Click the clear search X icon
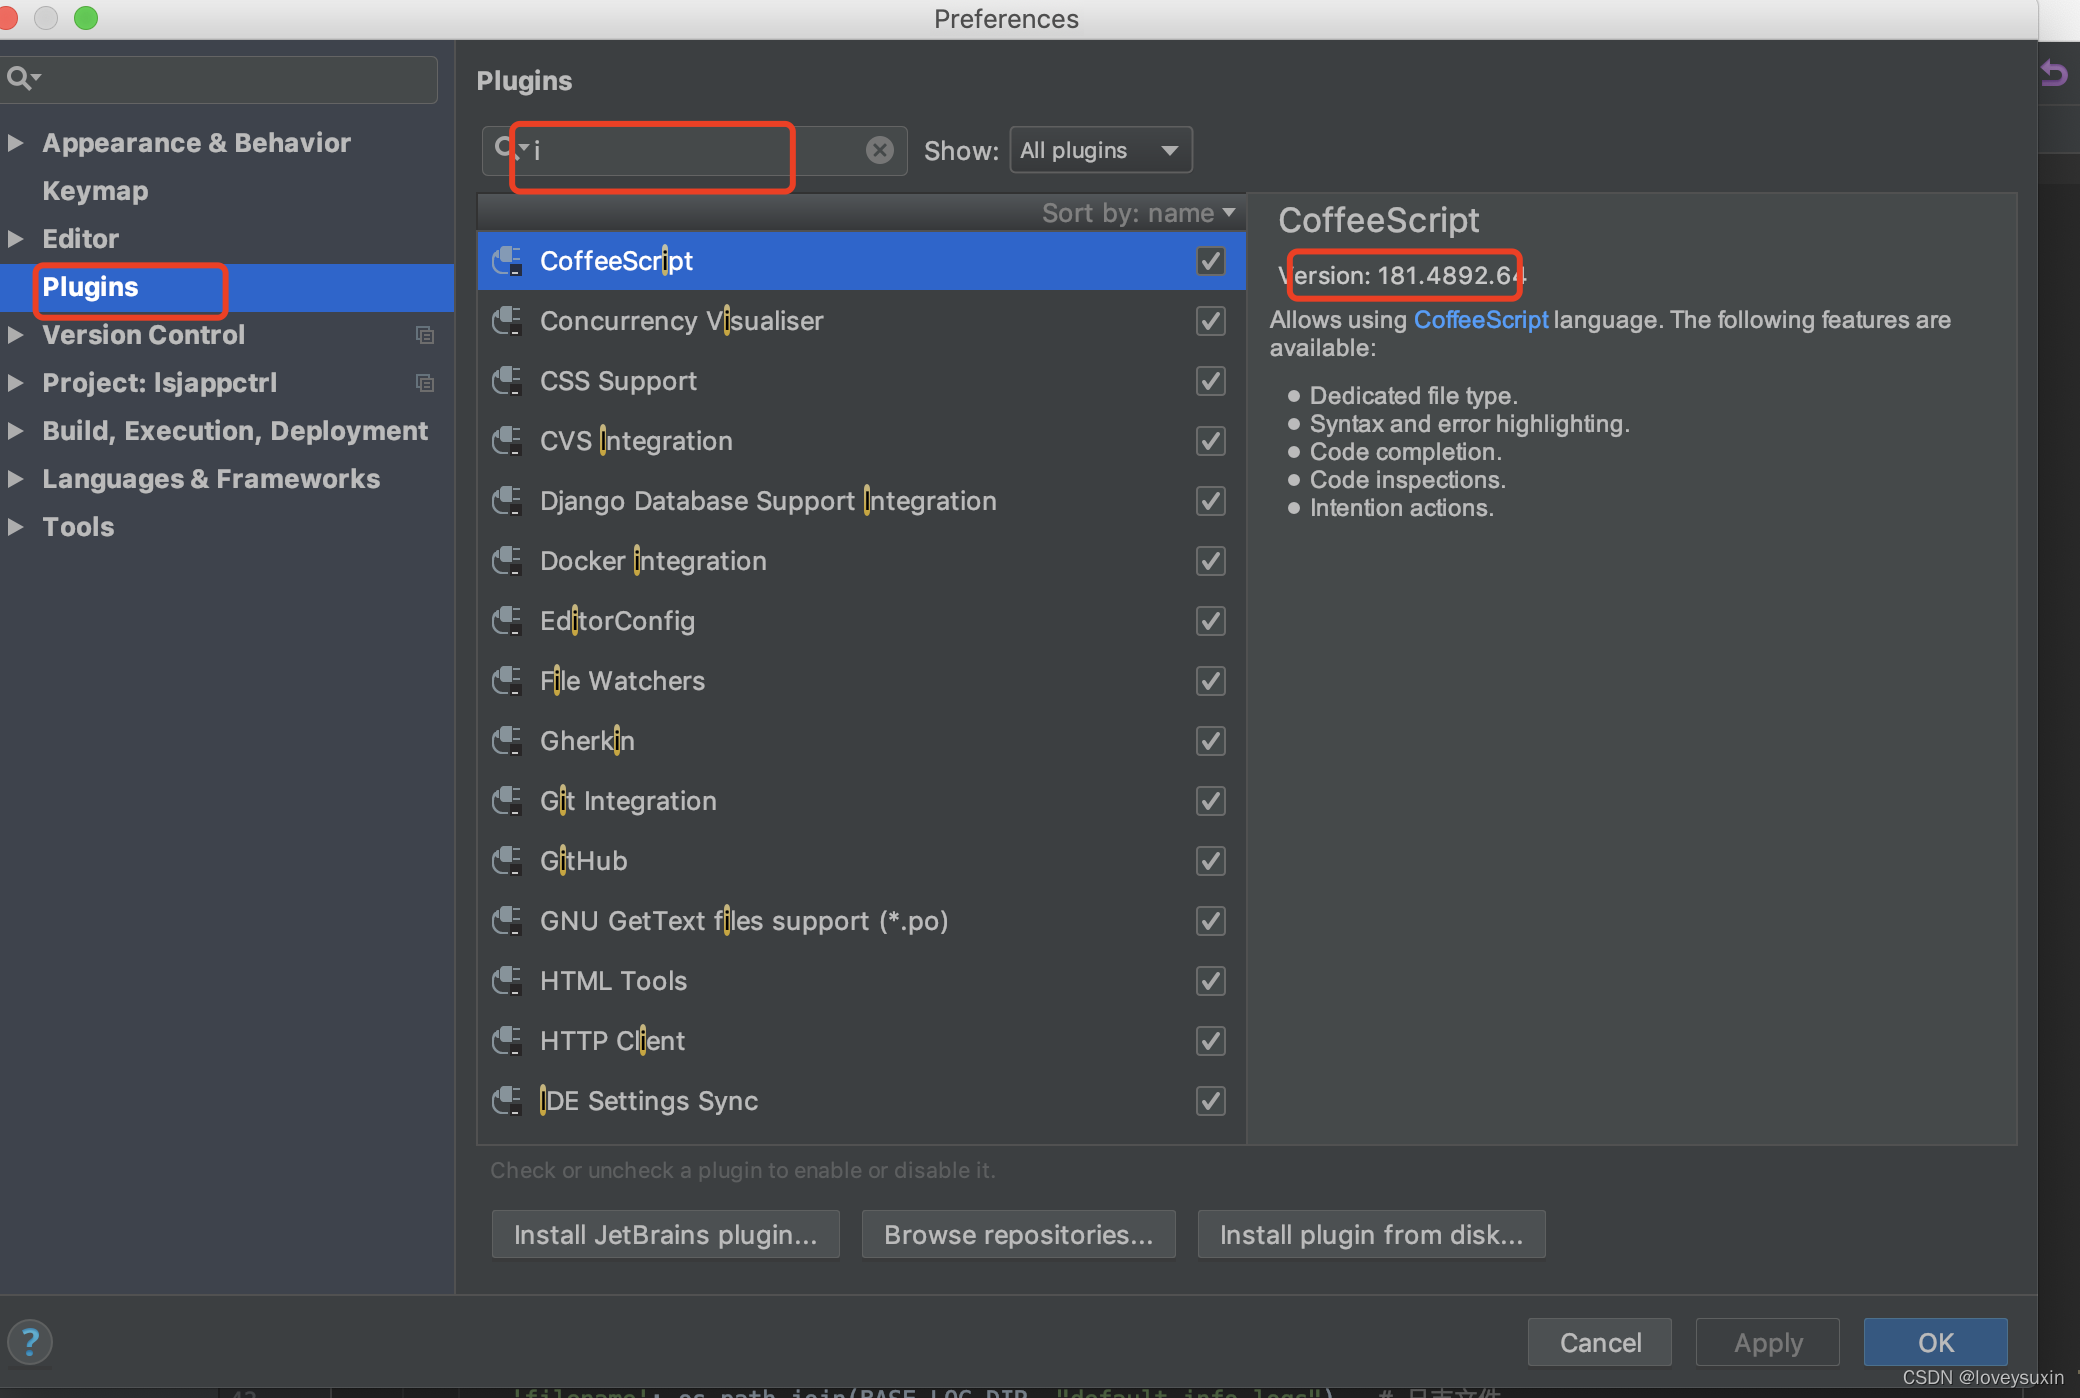 (x=879, y=150)
